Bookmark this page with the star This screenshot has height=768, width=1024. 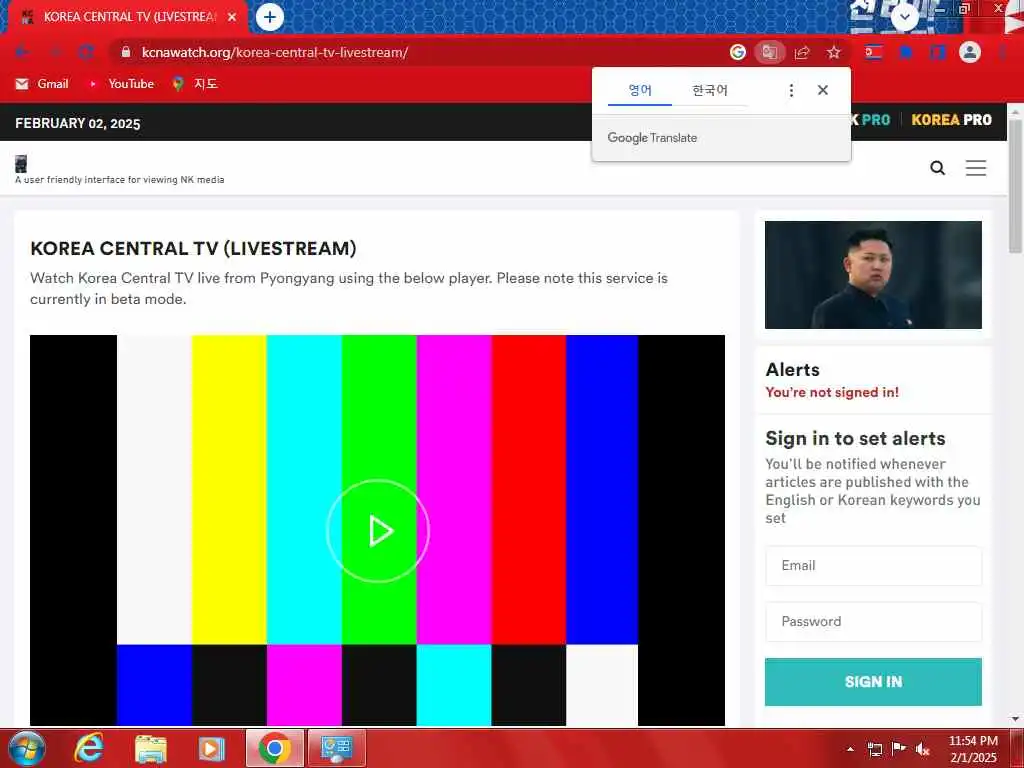[x=834, y=52]
